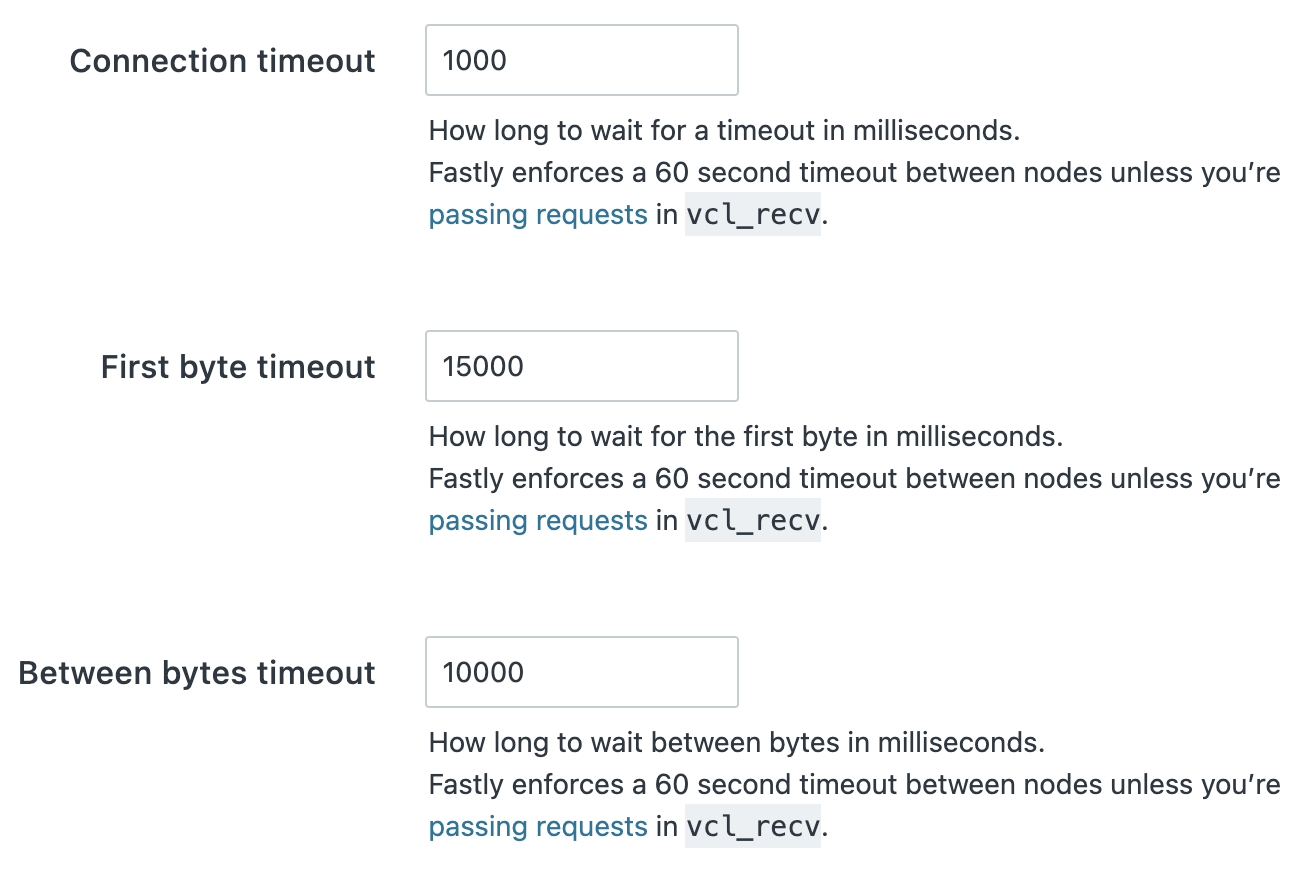Image resolution: width=1307 pixels, height=878 pixels.
Task: Click inside the Between bytes timeout field
Action: (x=581, y=672)
